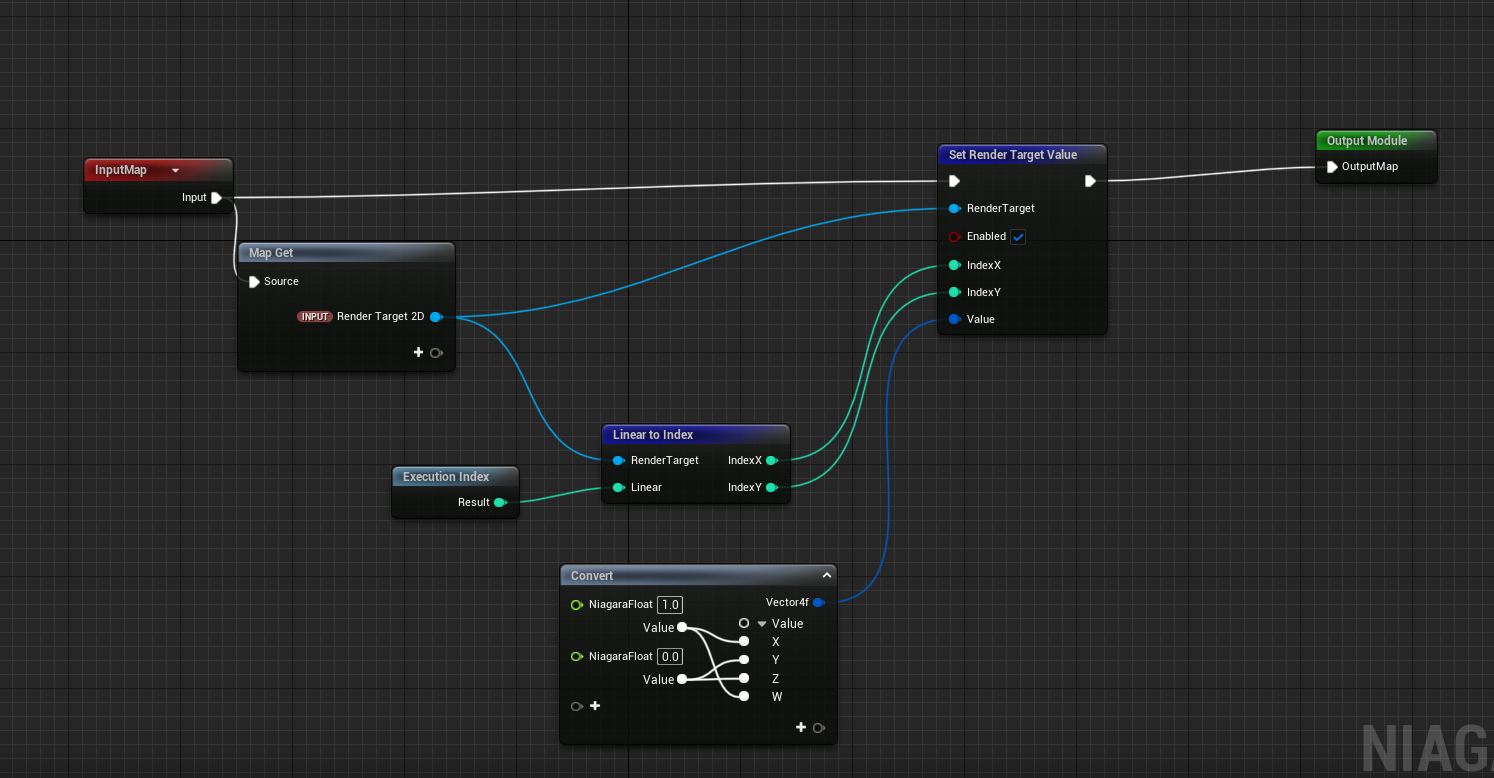
Task: Collapse the Convert node with its chevron
Action: pos(826,576)
